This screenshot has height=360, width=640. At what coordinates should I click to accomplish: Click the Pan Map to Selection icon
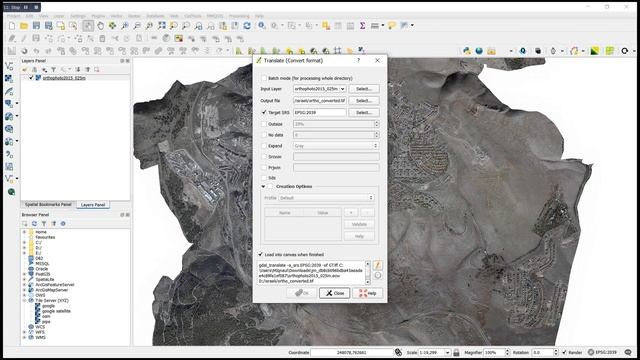point(112,26)
